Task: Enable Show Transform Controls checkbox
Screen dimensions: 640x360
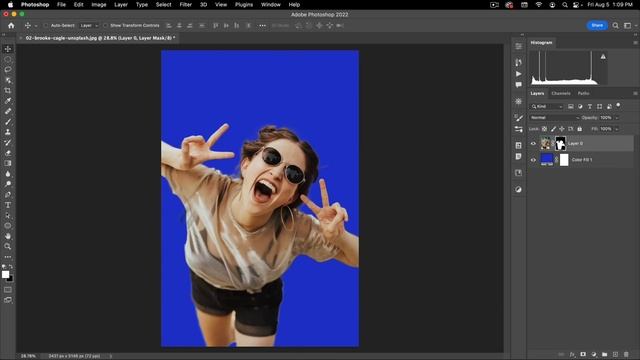Action: coord(105,25)
